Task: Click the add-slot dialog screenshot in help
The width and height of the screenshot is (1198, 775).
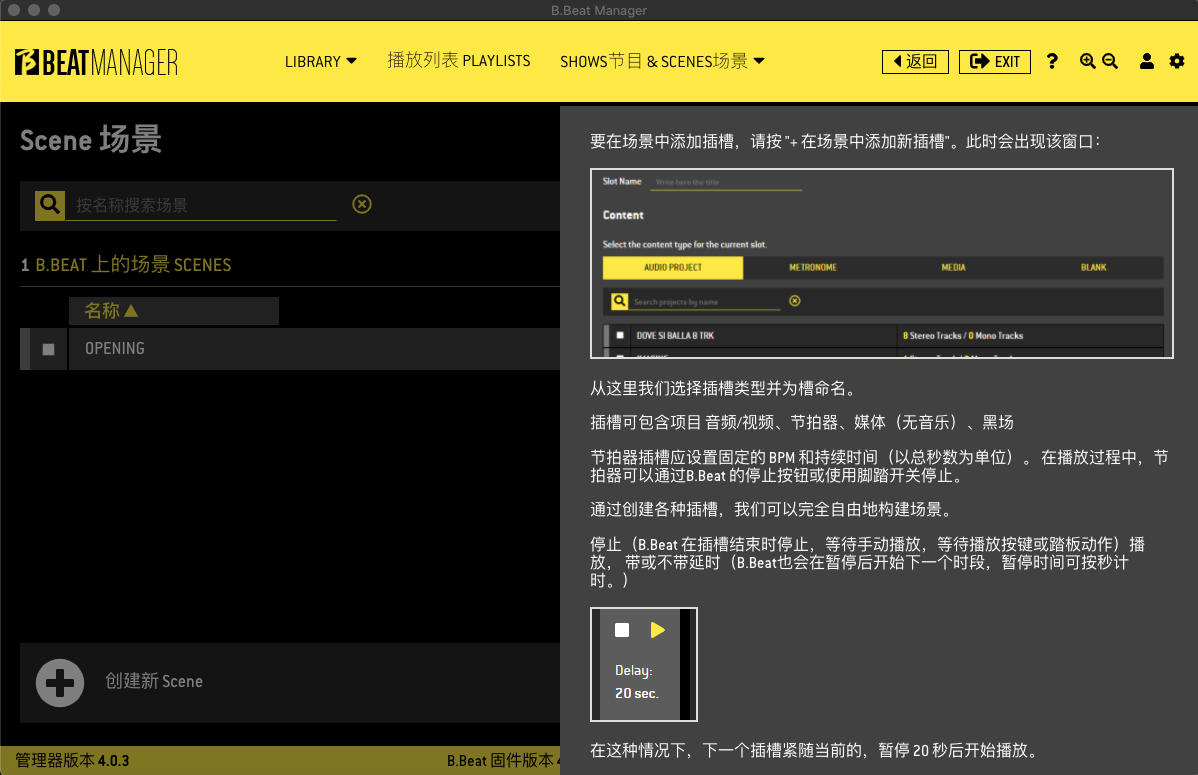Action: coord(882,263)
